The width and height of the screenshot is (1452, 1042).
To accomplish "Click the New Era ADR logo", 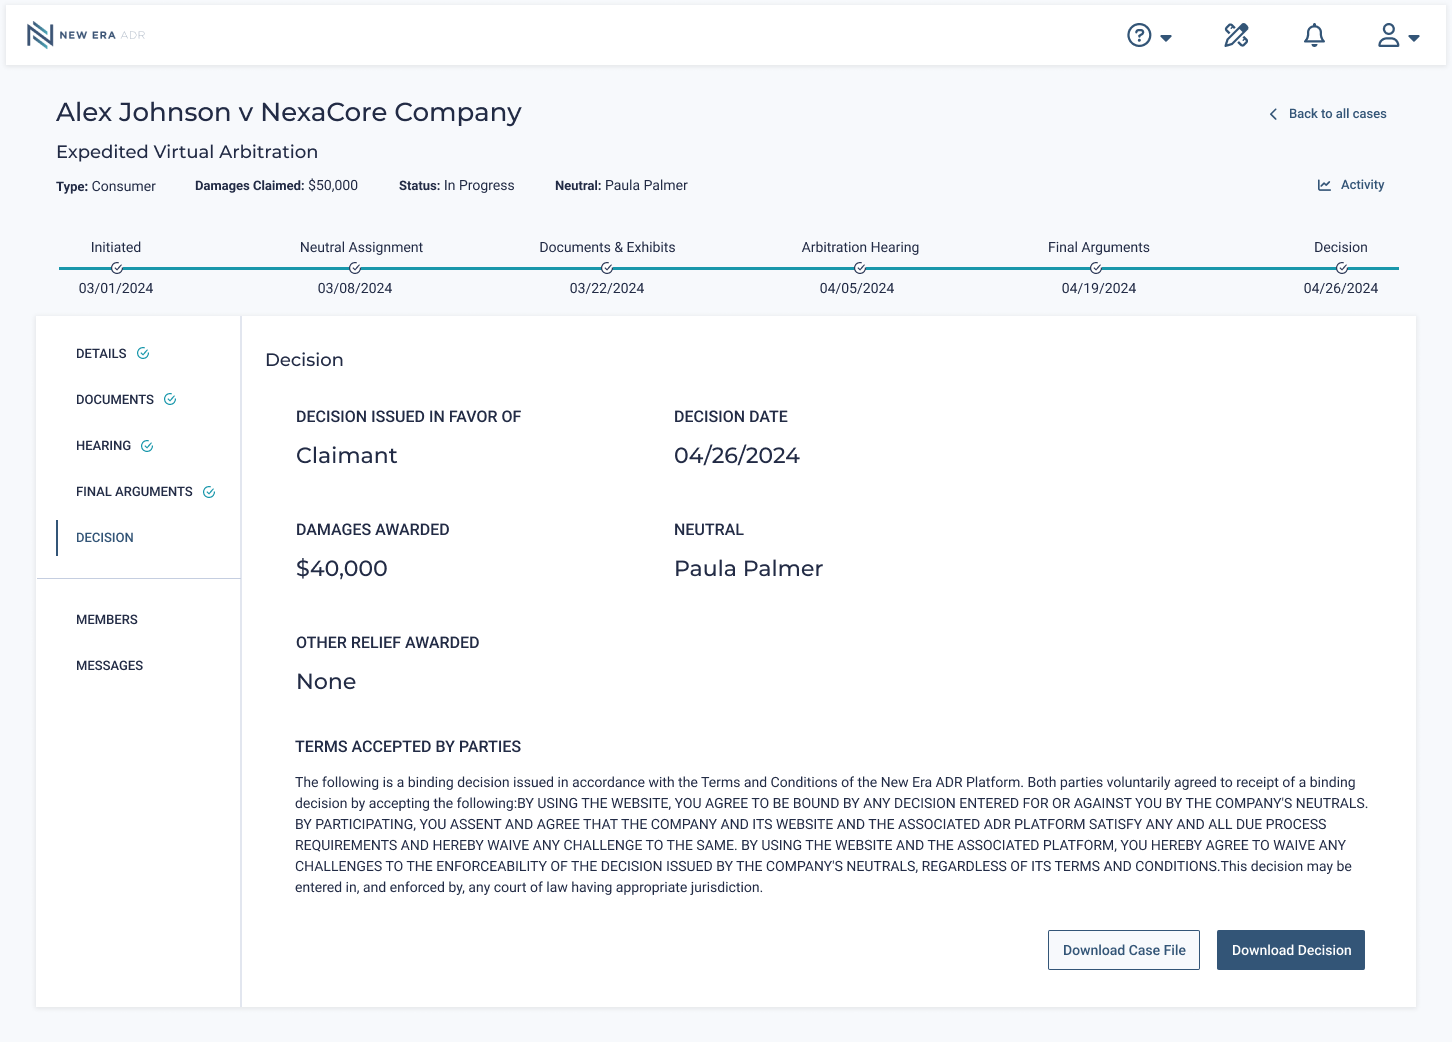I will tap(86, 35).
